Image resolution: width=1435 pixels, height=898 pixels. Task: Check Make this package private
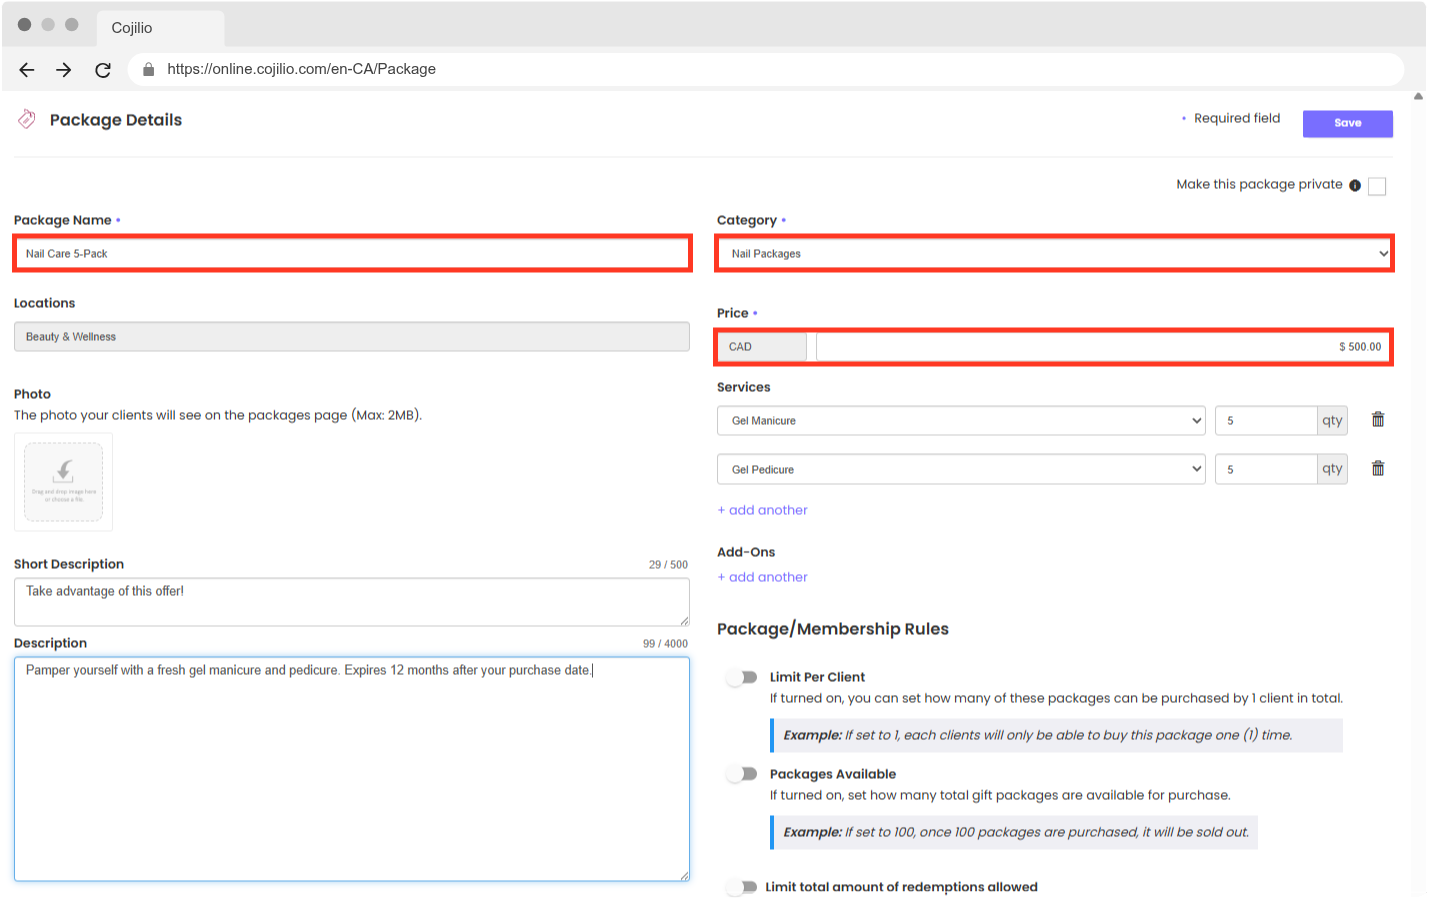click(1377, 186)
